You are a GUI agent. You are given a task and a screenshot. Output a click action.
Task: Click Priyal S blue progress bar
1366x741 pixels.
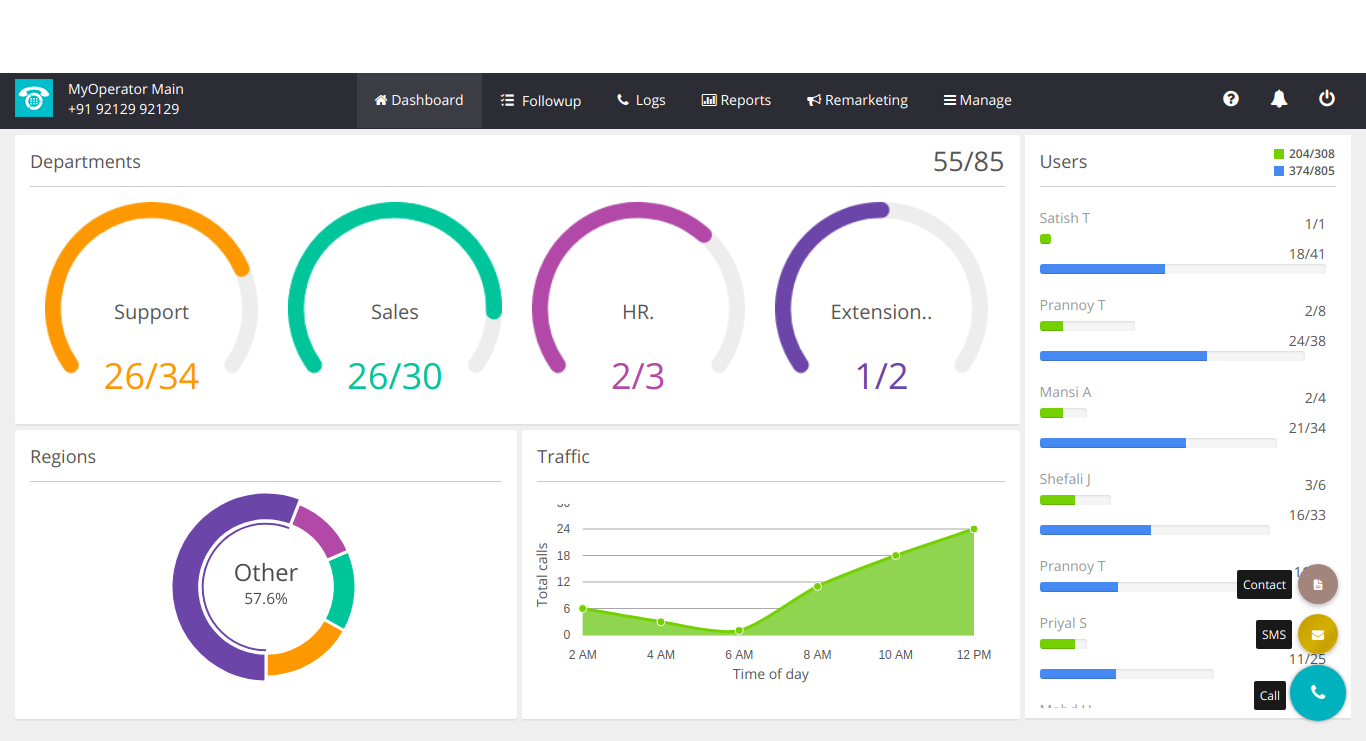click(x=1127, y=674)
